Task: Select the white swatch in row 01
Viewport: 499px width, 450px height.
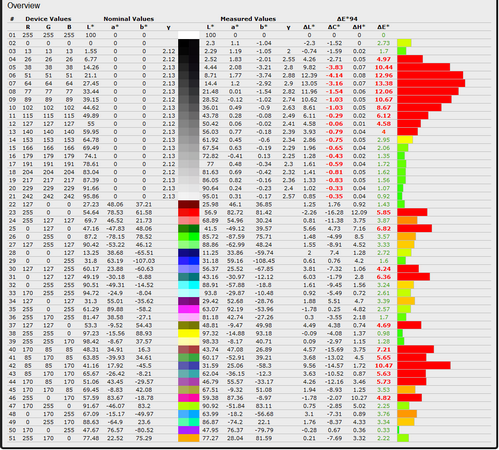Action: 189,35
